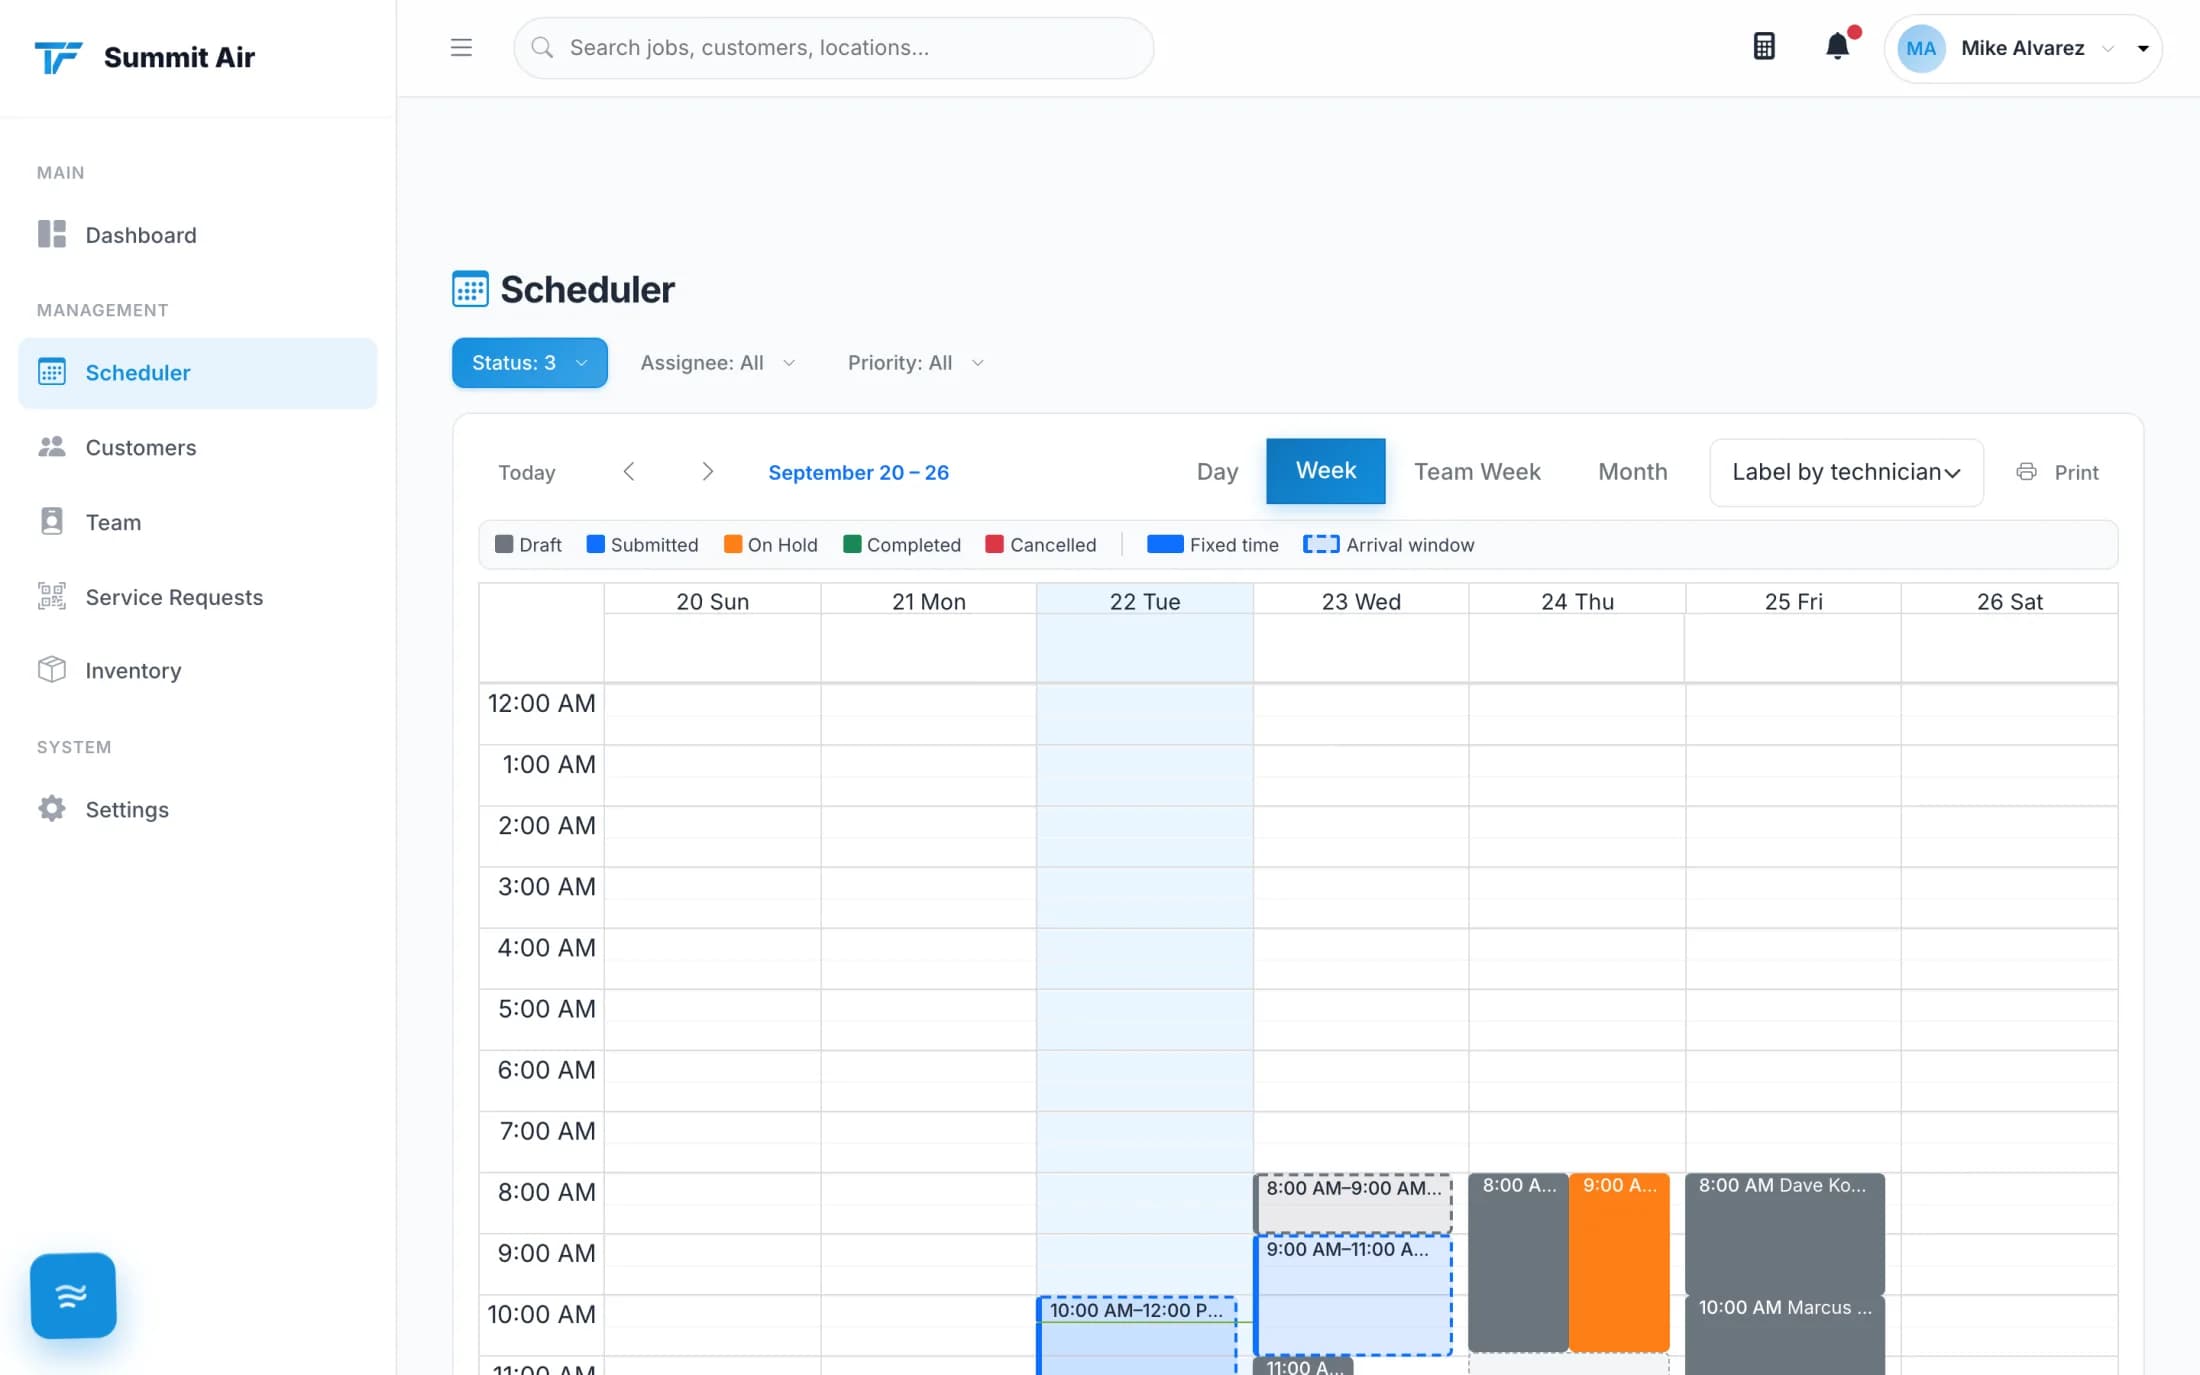
Task: Open the calculator icon in header
Action: (1764, 46)
